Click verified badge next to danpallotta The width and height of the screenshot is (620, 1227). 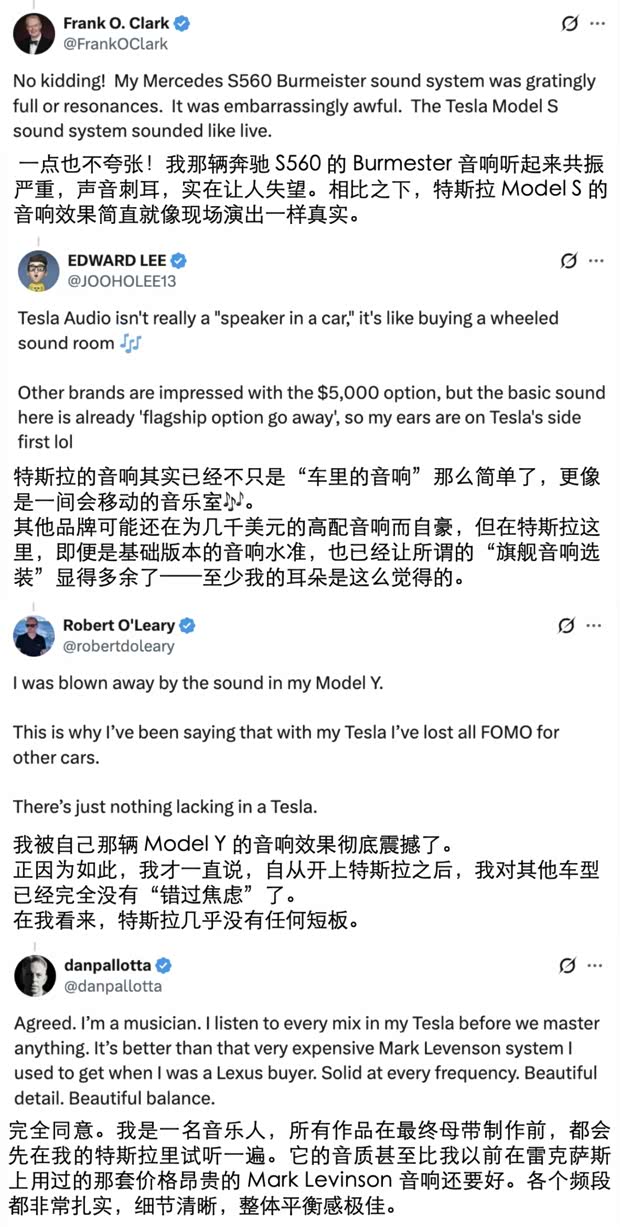164,965
